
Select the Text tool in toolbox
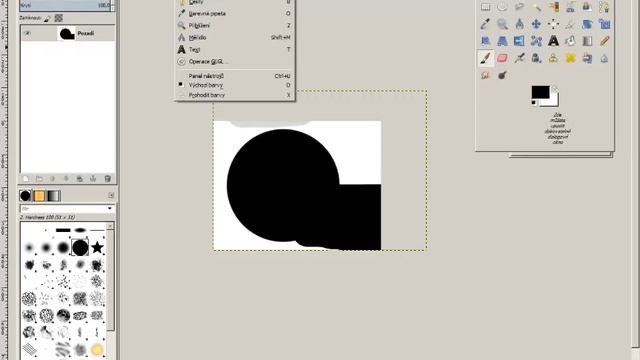553,41
